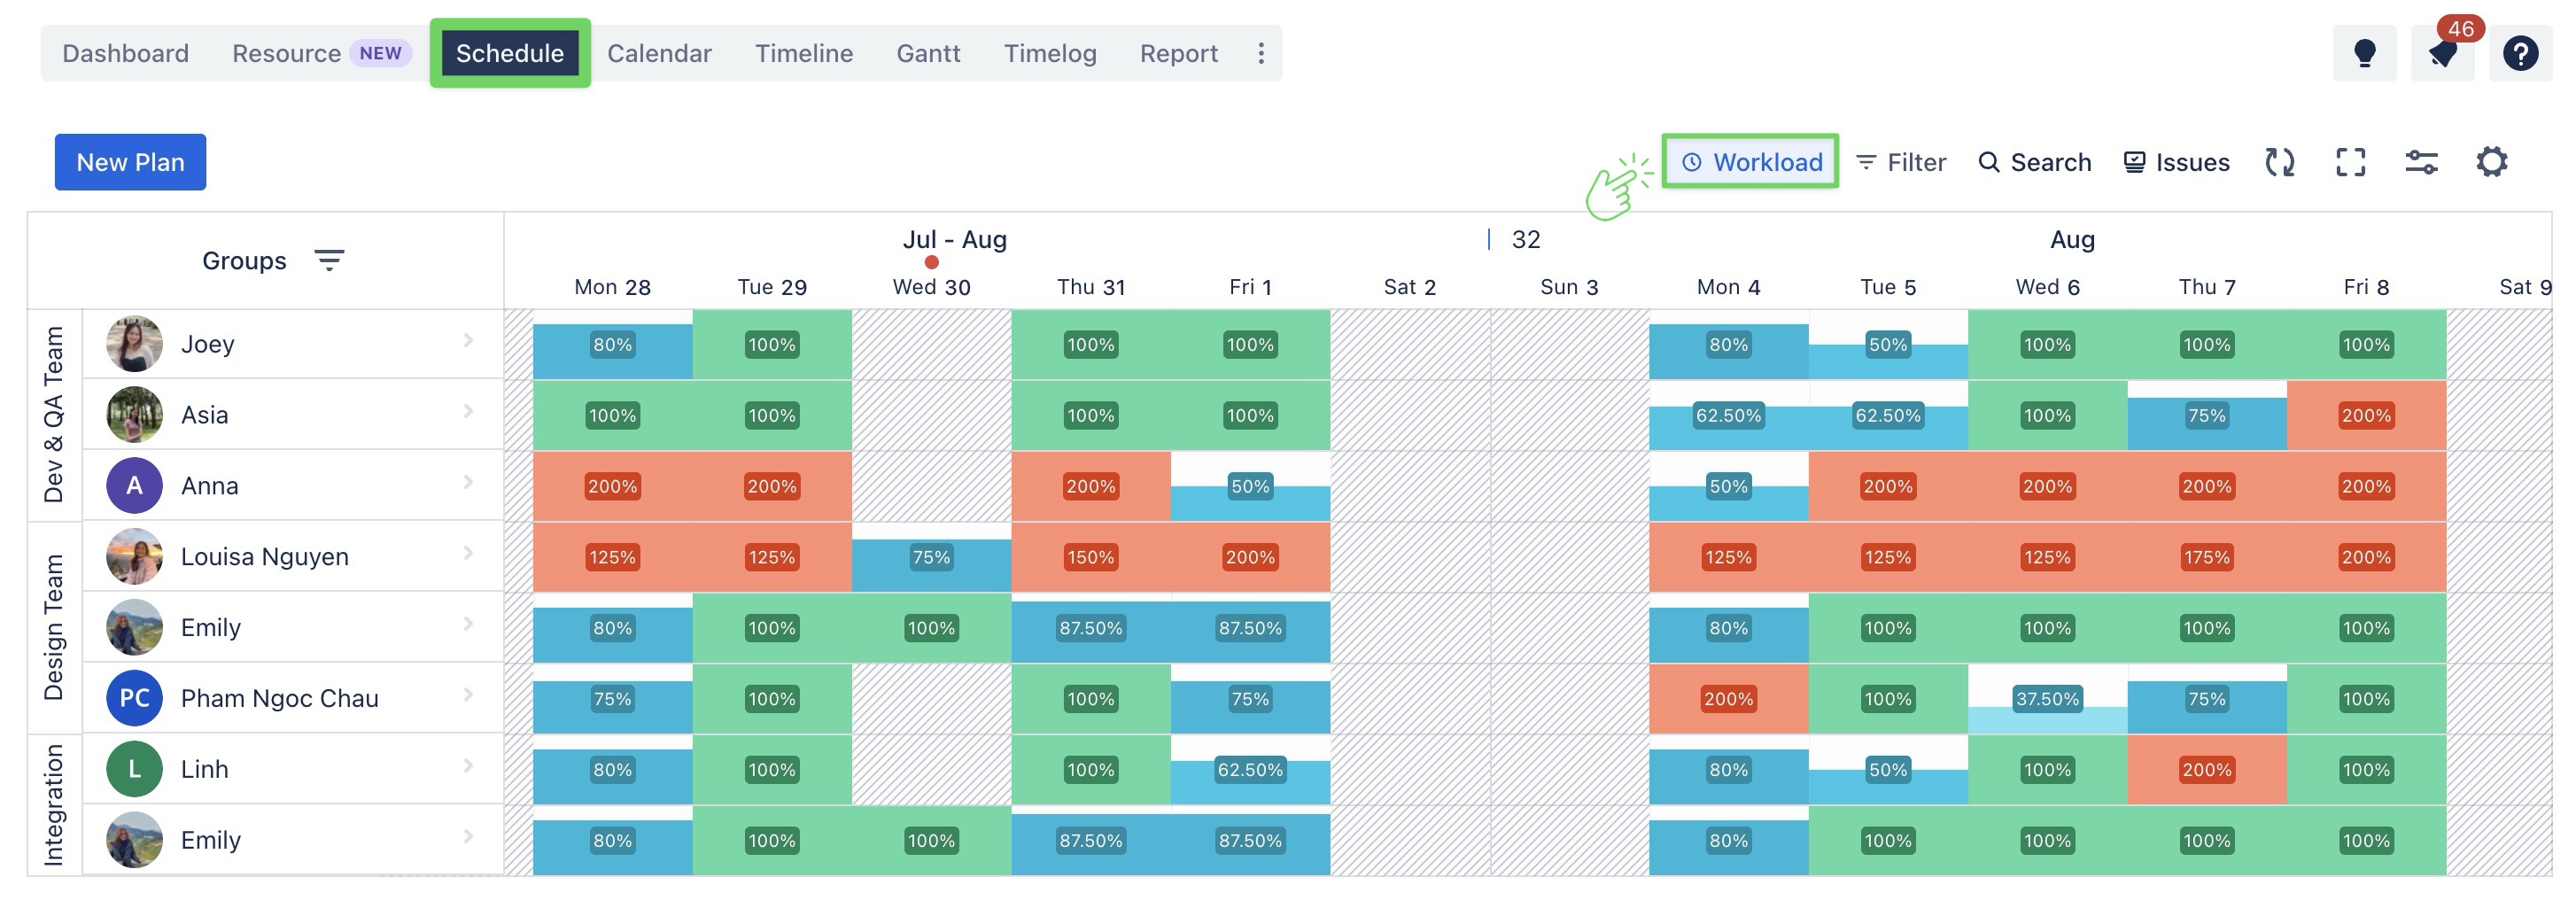Screen dimensions: 2576x916
Task: Click Anna's 200% overload cell on Mon 28
Action: 611,486
